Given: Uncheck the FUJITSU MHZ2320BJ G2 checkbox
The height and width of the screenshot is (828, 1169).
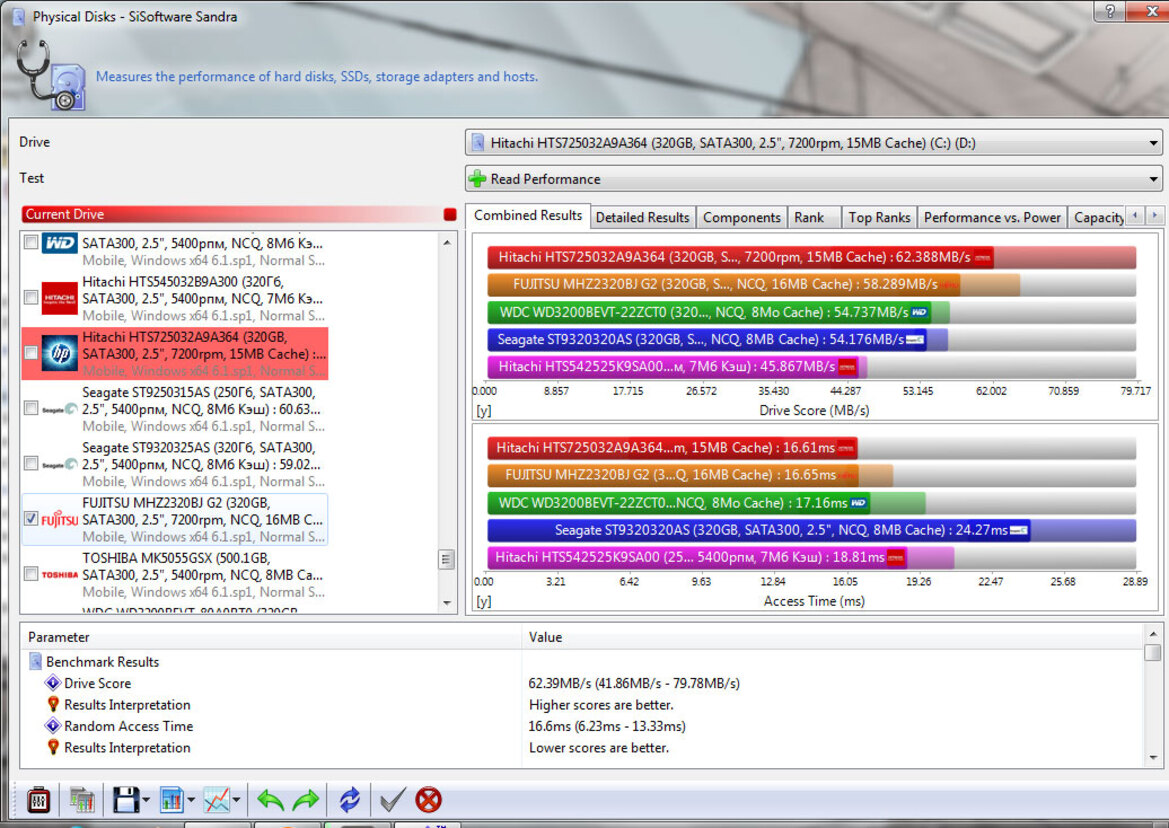Looking at the screenshot, I should click(31, 519).
